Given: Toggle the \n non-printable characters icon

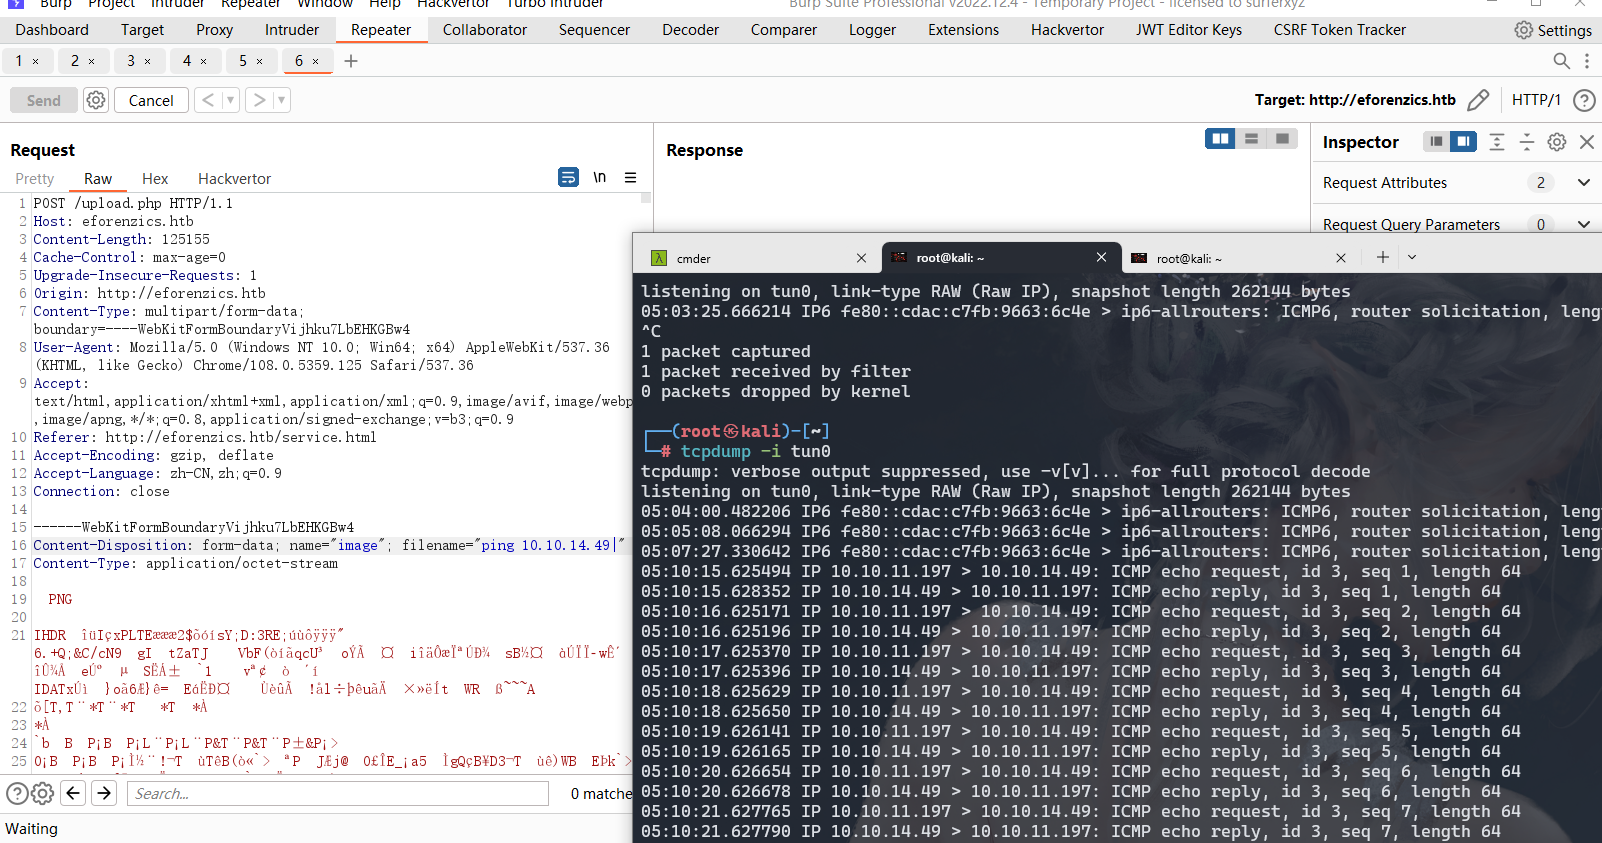Looking at the screenshot, I should [x=600, y=177].
